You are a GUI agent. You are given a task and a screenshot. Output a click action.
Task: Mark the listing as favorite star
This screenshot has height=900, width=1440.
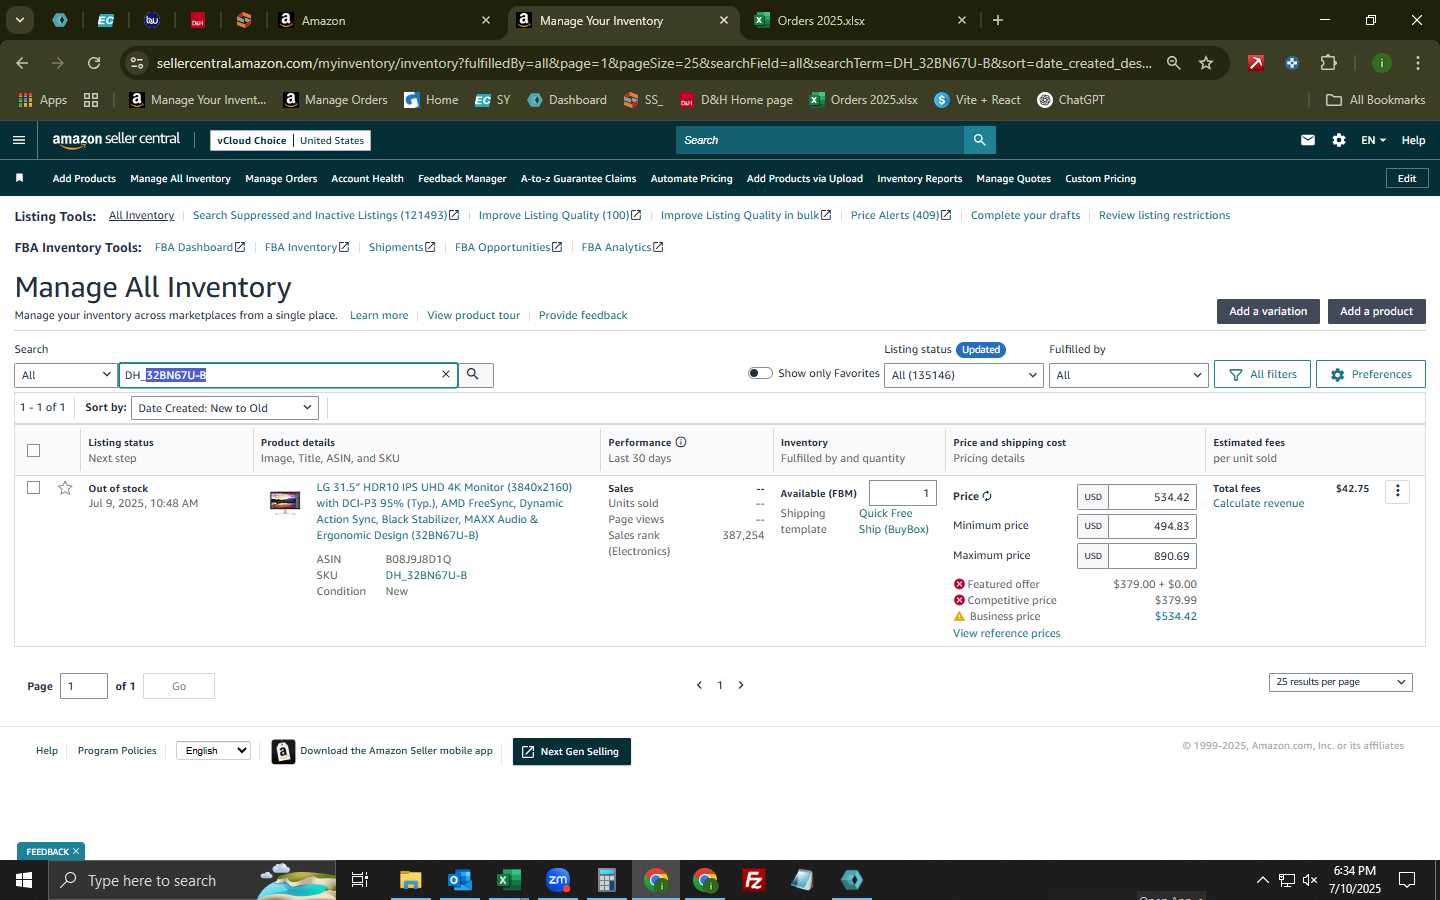[65, 488]
